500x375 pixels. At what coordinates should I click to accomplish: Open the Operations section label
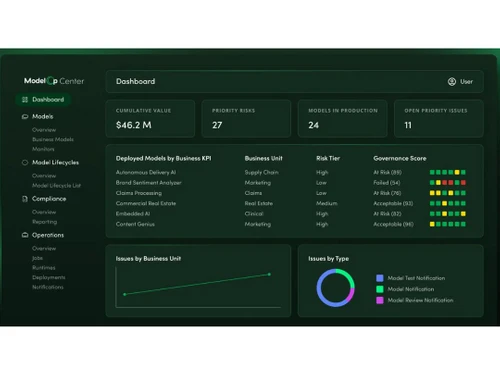click(48, 235)
